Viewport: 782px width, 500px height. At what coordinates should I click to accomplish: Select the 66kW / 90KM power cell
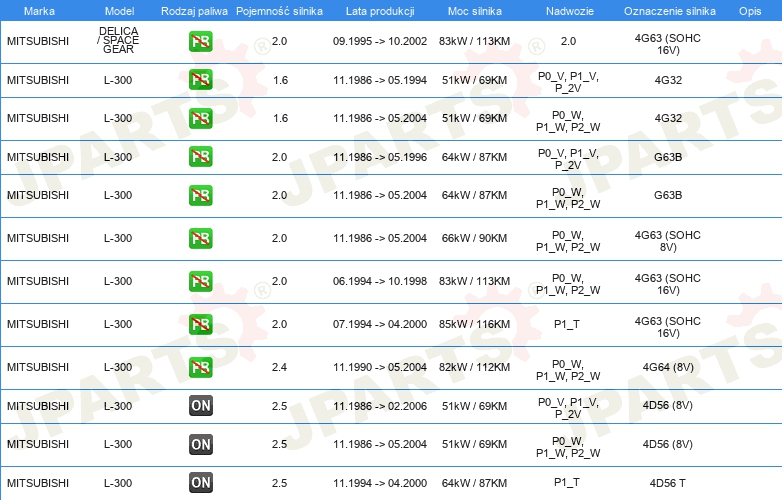474,238
